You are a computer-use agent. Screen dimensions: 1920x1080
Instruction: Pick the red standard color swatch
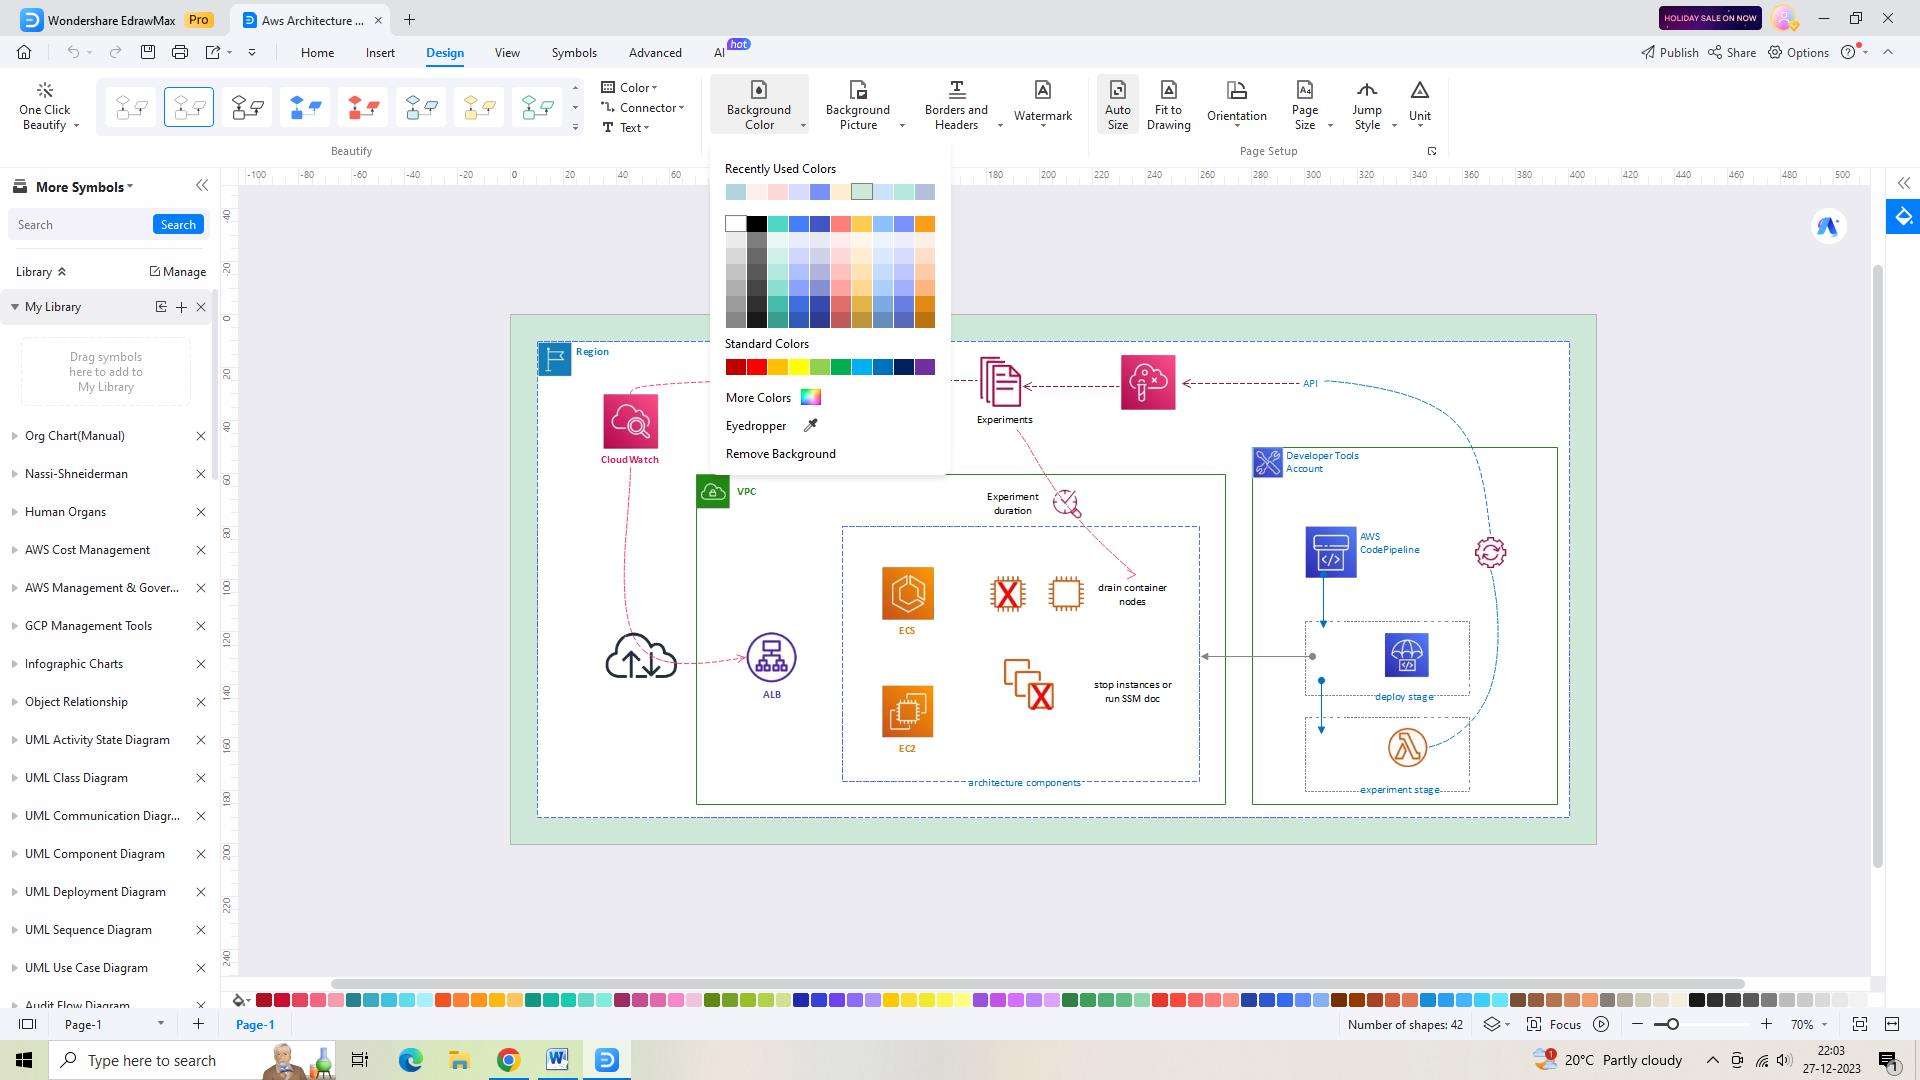757,368
